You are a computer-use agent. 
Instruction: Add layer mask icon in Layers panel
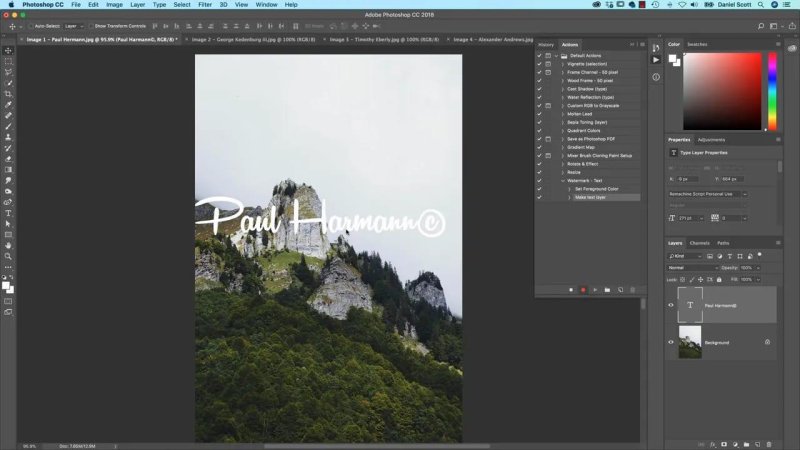724,444
